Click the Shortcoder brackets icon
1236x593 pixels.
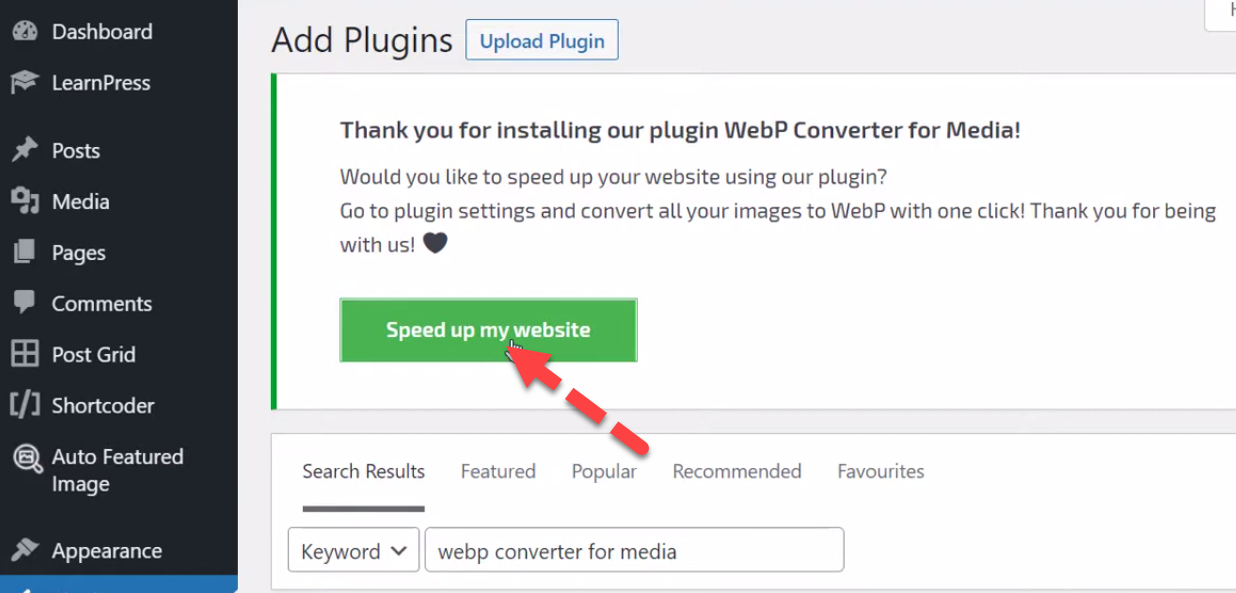[24, 405]
